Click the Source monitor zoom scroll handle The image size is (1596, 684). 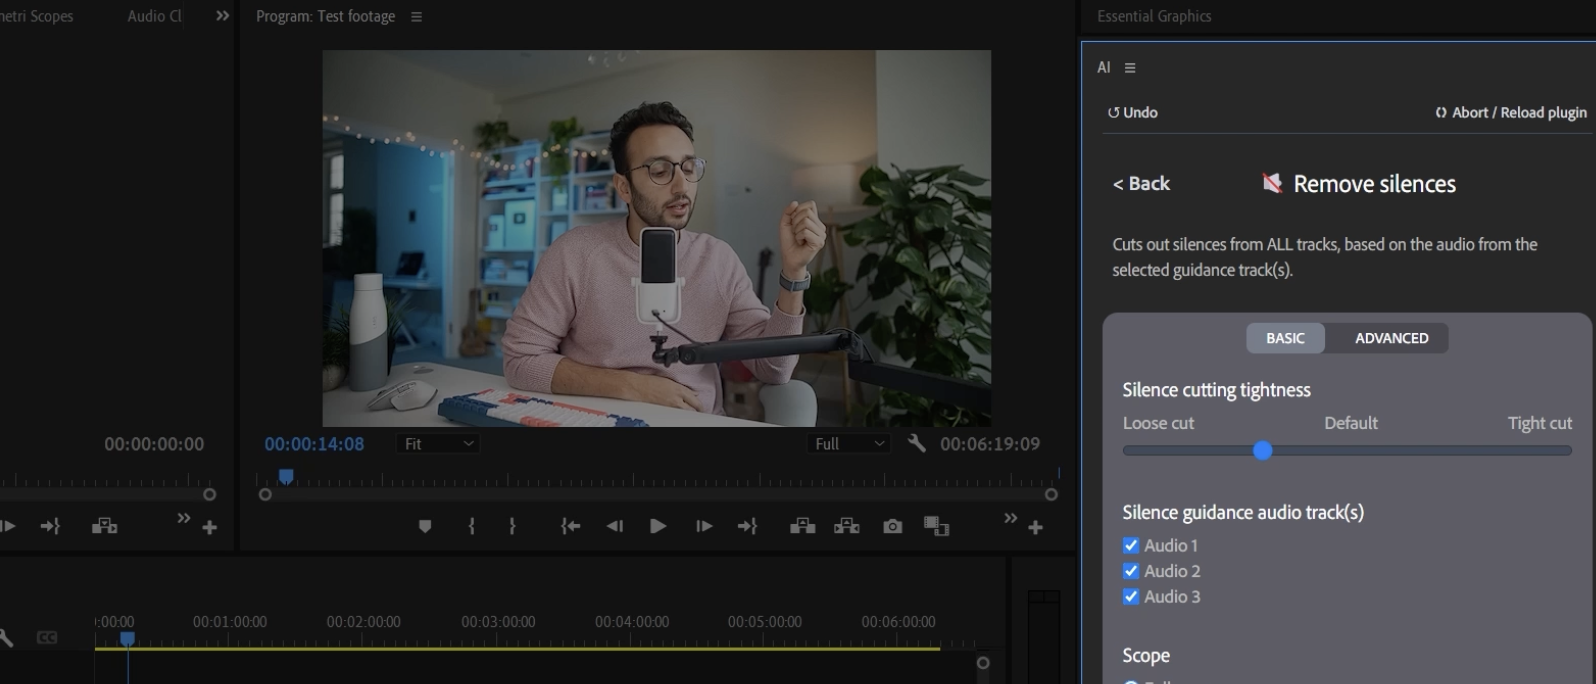click(x=209, y=494)
